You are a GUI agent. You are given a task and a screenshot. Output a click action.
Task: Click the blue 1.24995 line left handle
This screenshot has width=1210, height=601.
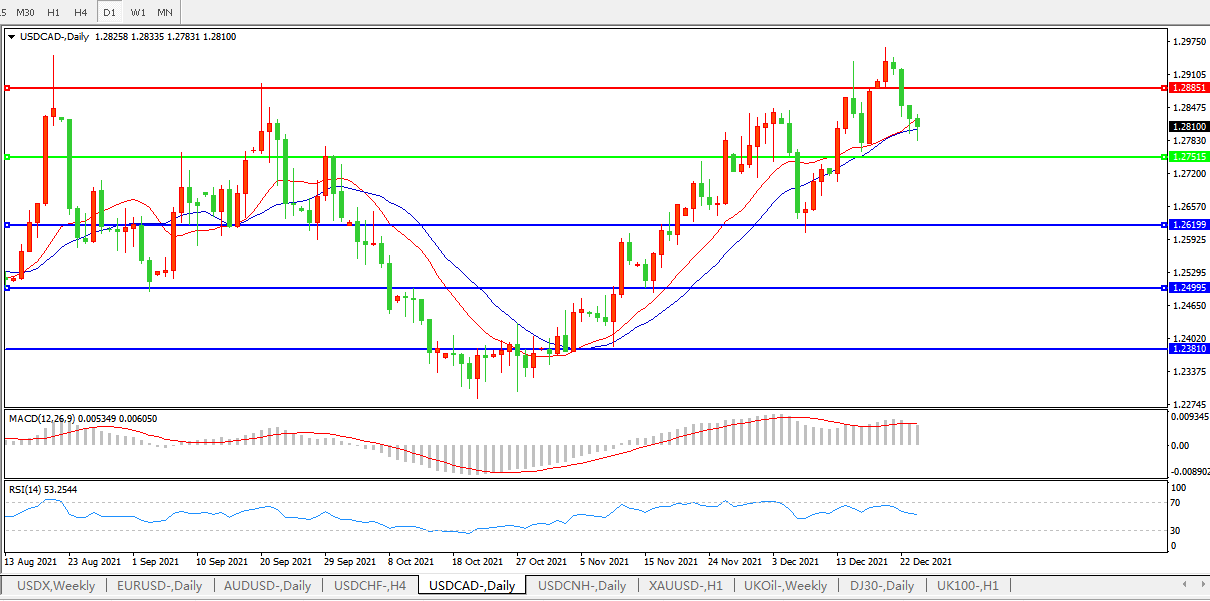(x=8, y=288)
